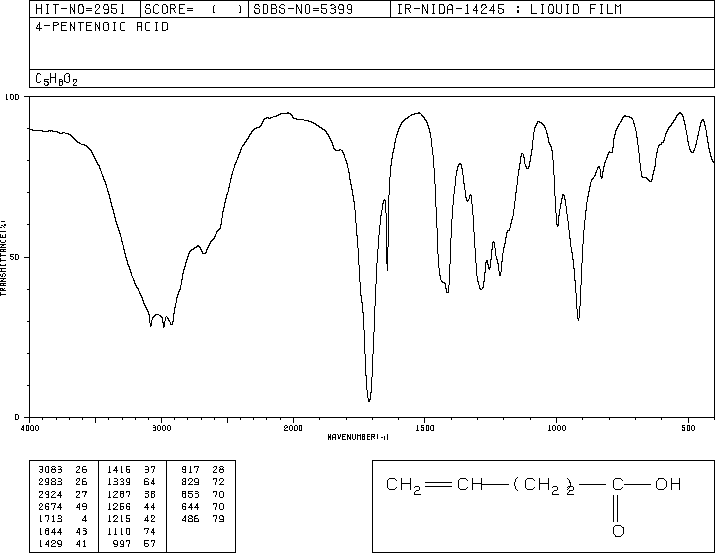This screenshot has height=553, width=715.
Task: Select the 2924 entry in peak table
Action: [51, 494]
